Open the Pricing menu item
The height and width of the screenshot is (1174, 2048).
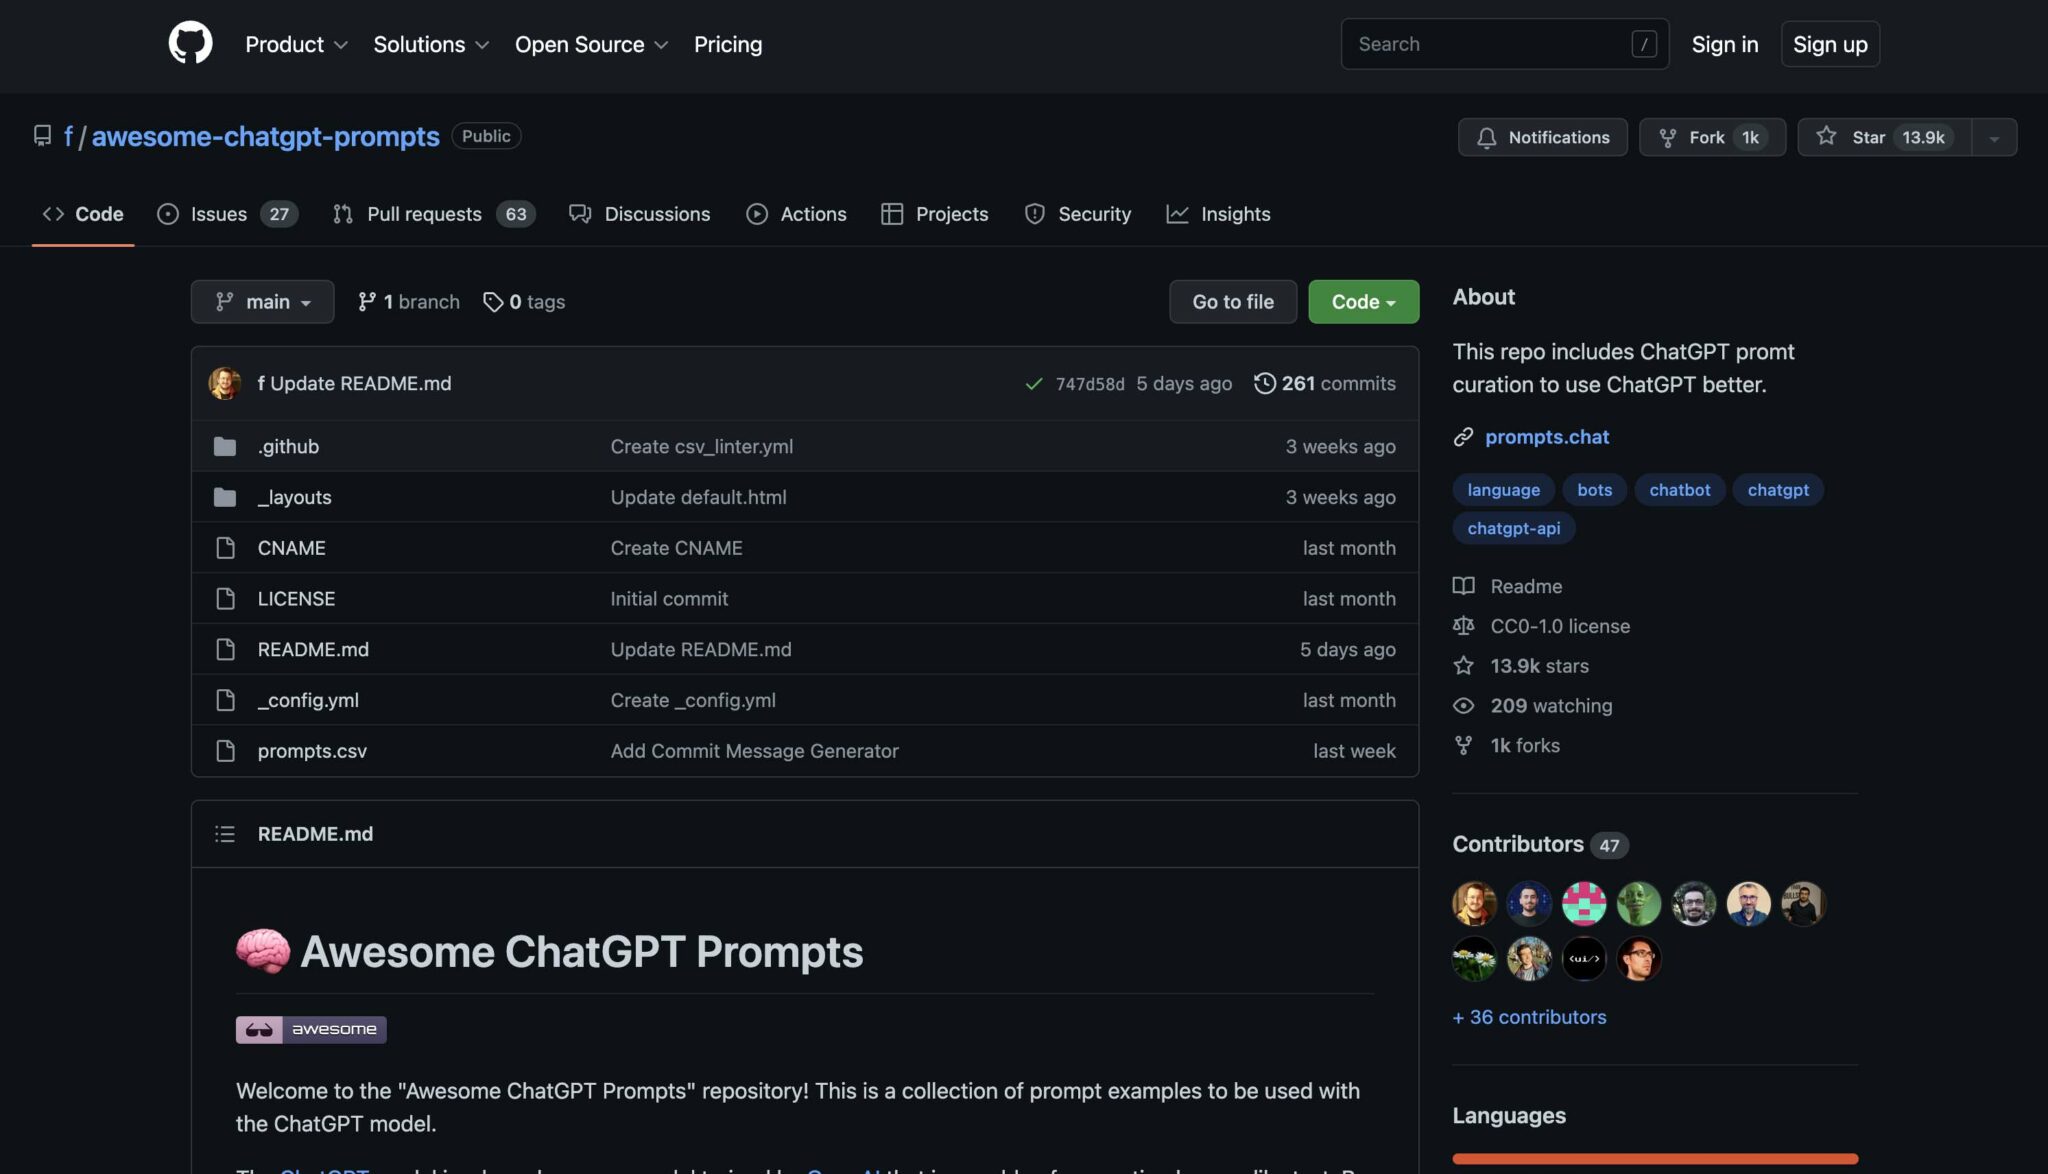tap(727, 44)
